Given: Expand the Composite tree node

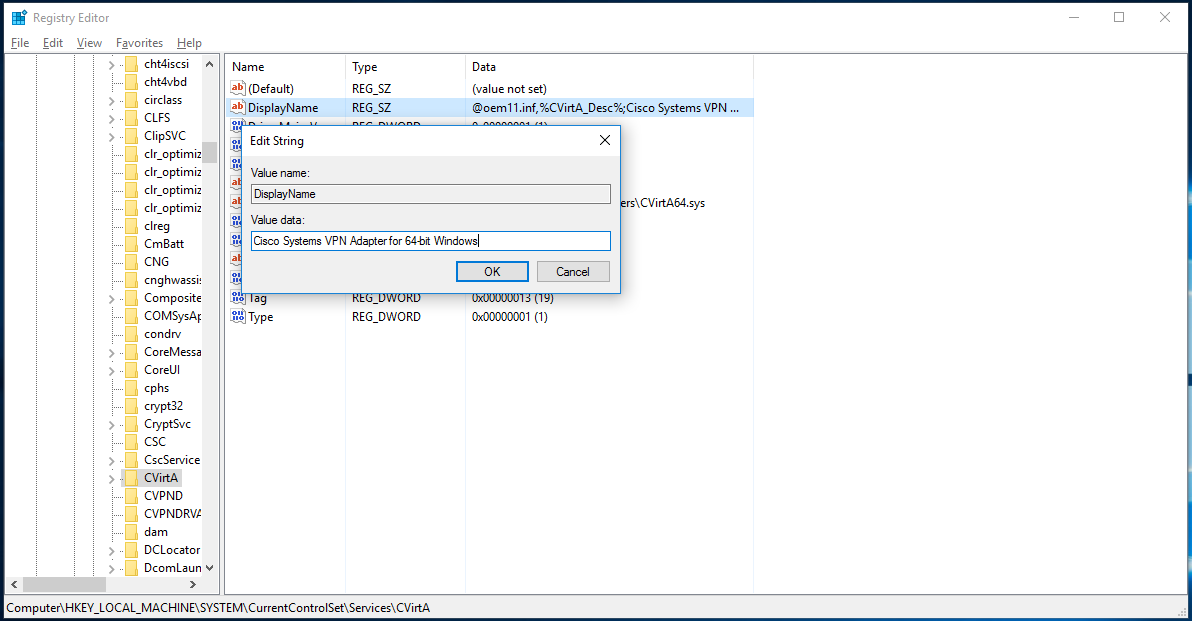Looking at the screenshot, I should click(112, 299).
